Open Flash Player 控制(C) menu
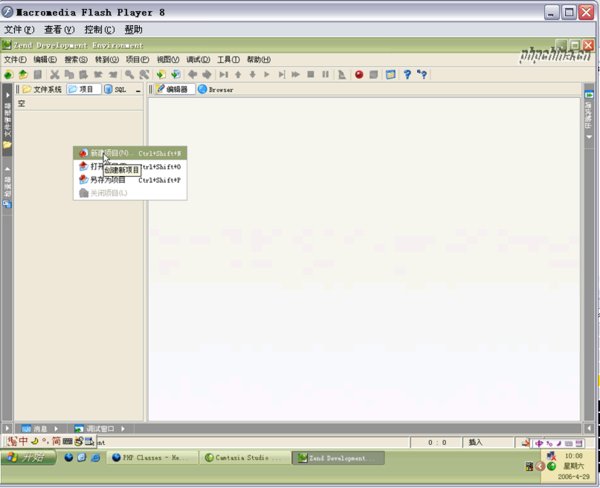 click(99, 29)
